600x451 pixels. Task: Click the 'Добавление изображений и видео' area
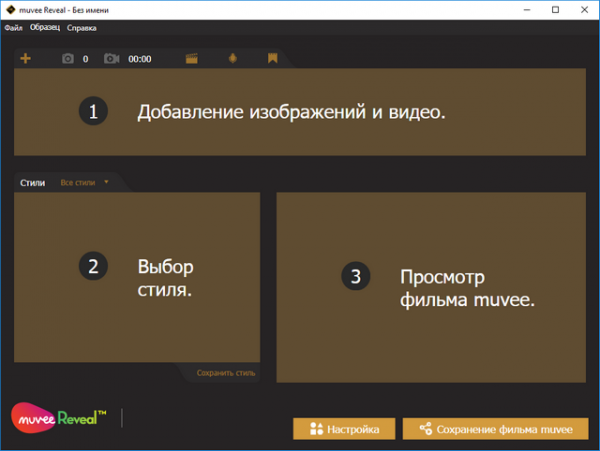pos(300,112)
